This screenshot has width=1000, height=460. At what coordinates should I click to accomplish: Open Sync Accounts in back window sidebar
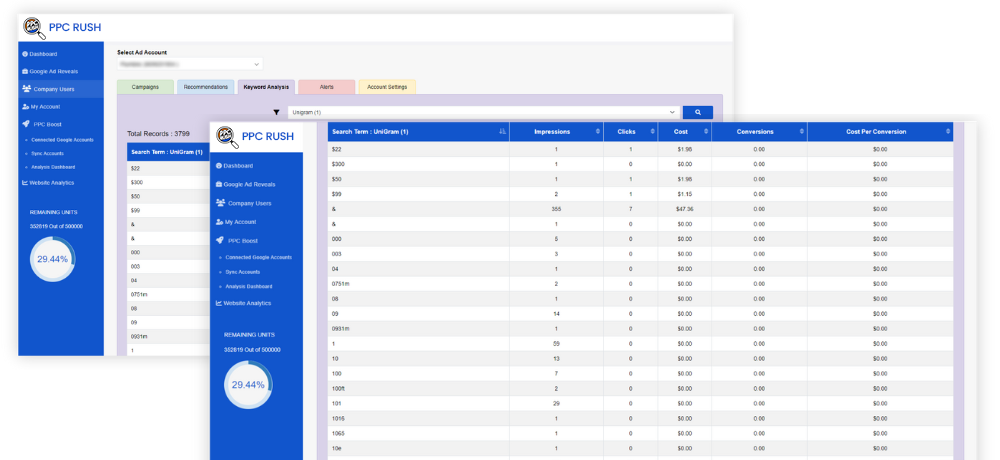click(x=47, y=154)
